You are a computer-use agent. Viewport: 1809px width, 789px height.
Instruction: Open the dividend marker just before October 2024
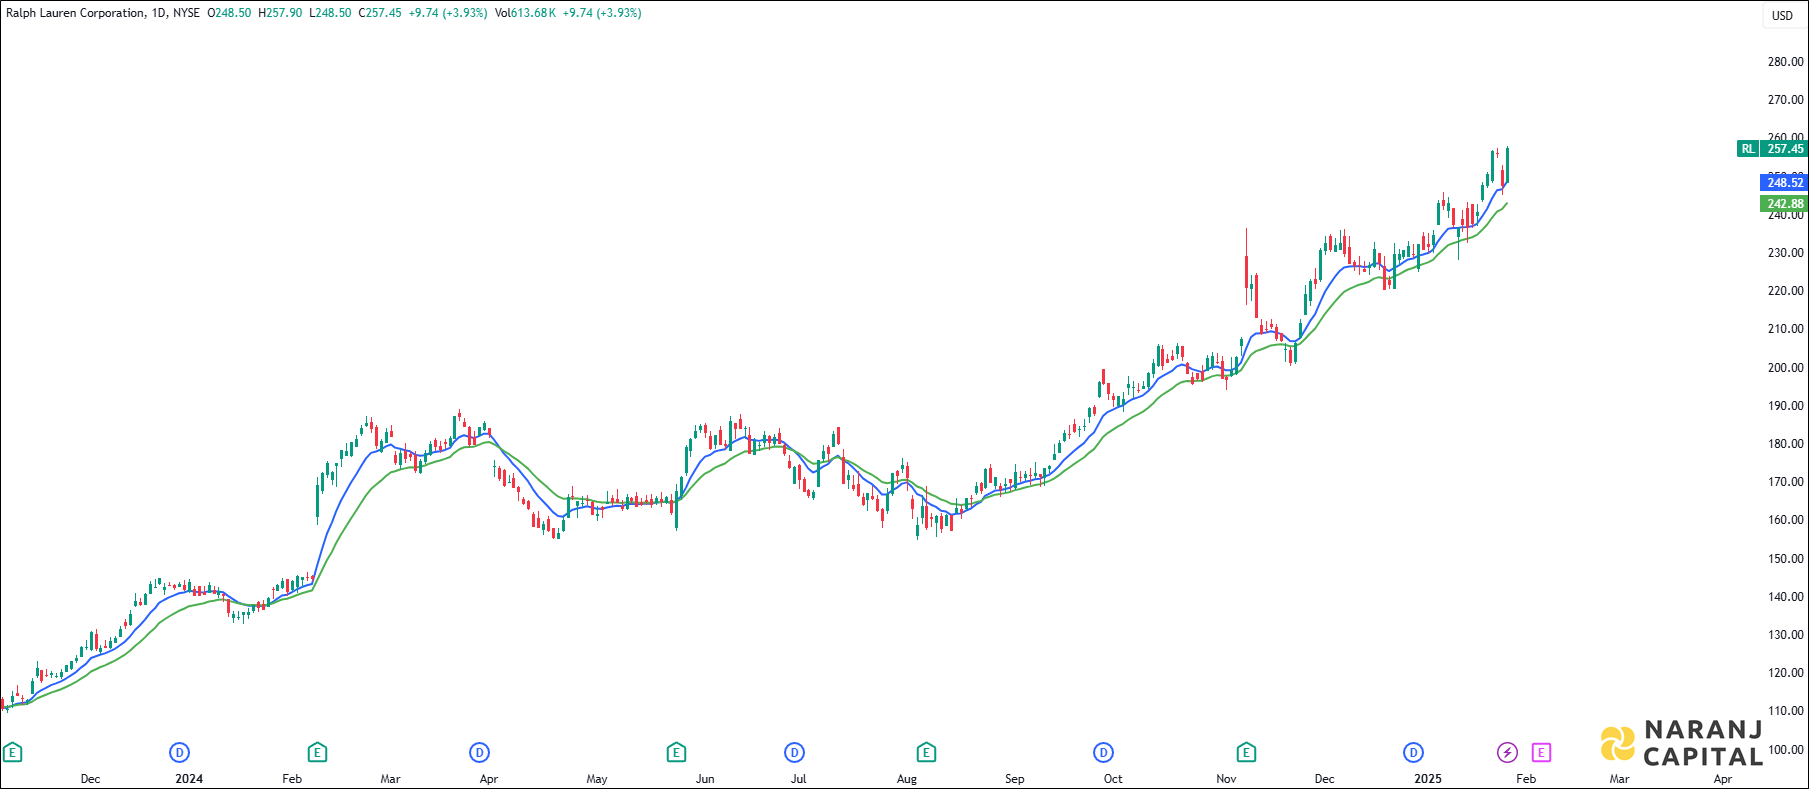click(x=1103, y=752)
